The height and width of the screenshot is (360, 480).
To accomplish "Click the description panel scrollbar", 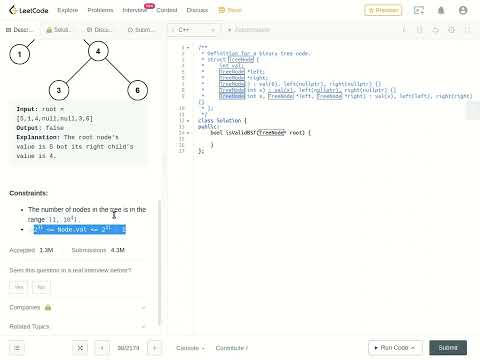I will 159,262.
